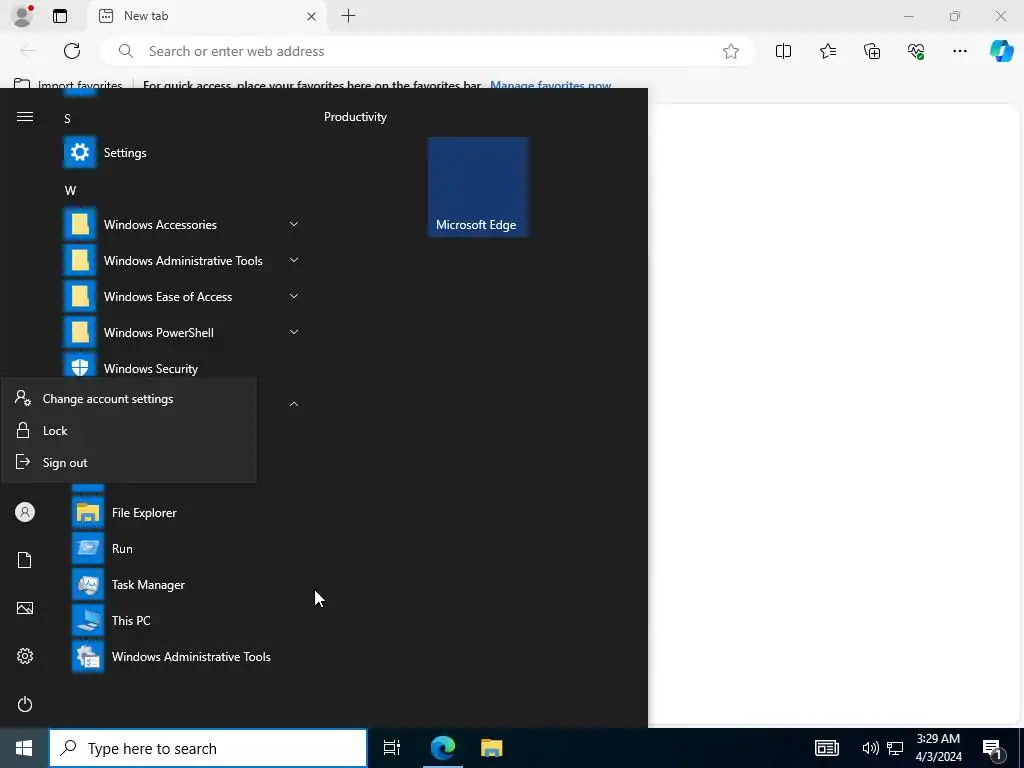Open Pictures from Start sidebar

[x=25, y=608]
